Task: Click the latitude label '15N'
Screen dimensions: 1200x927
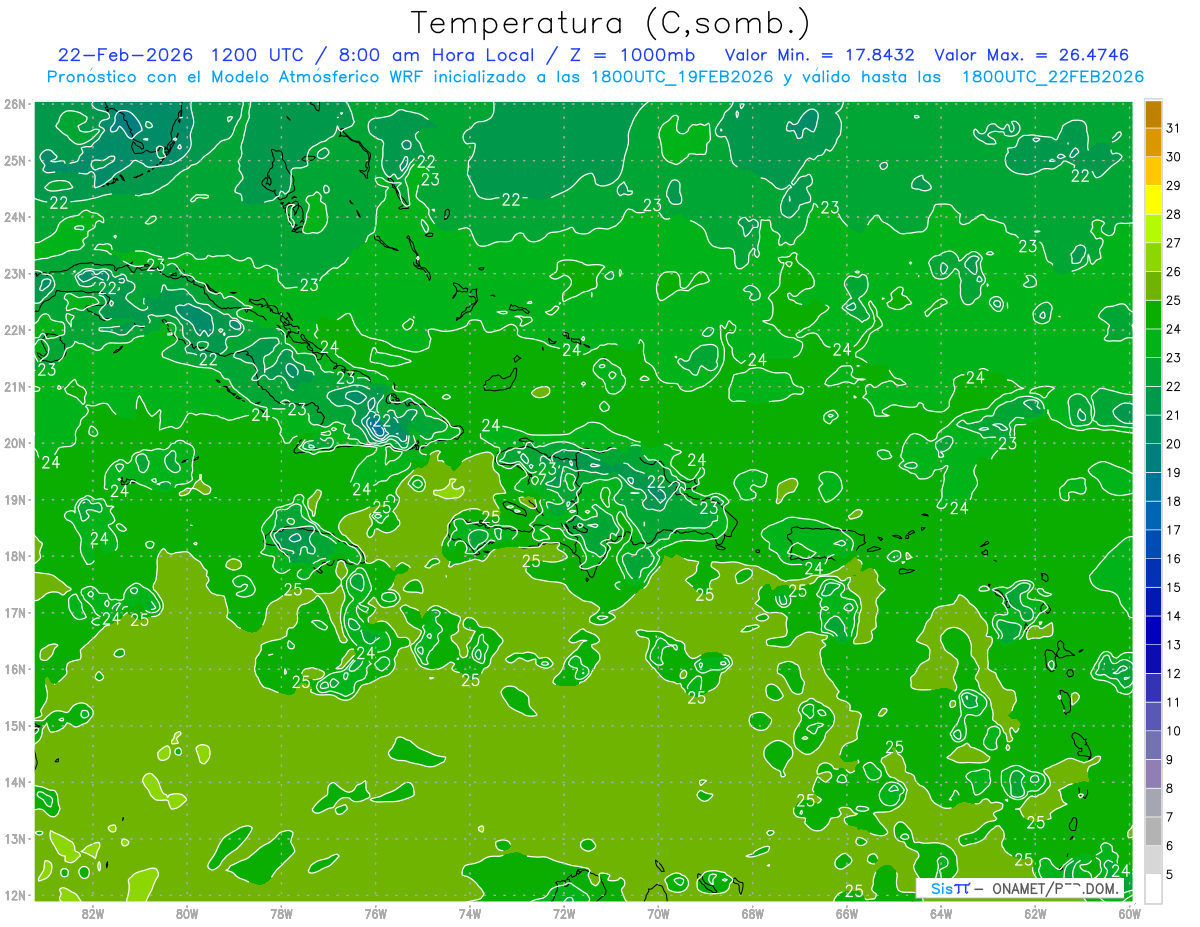Action: pos(15,726)
